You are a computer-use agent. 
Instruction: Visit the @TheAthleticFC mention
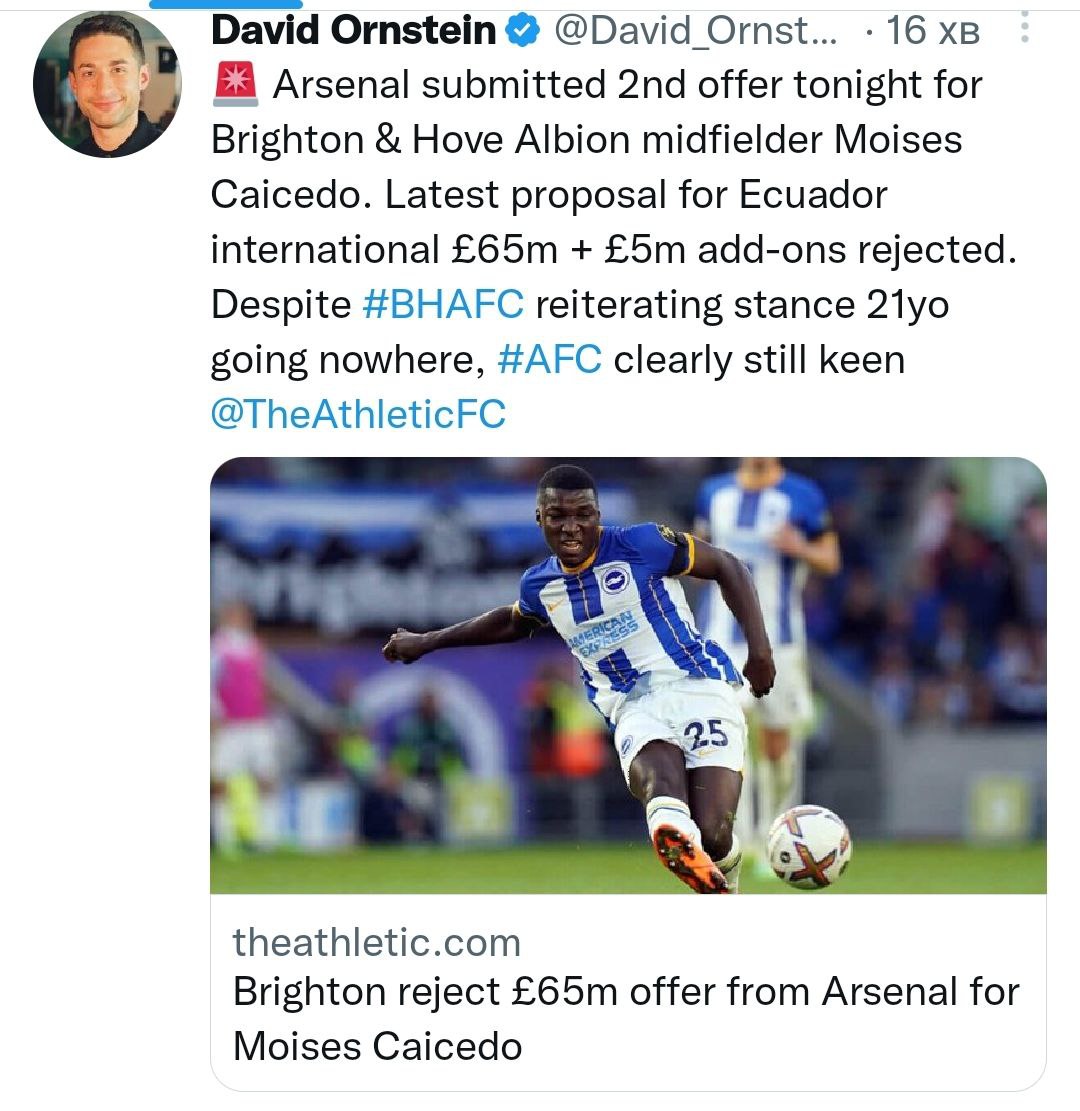pyautogui.click(x=358, y=414)
